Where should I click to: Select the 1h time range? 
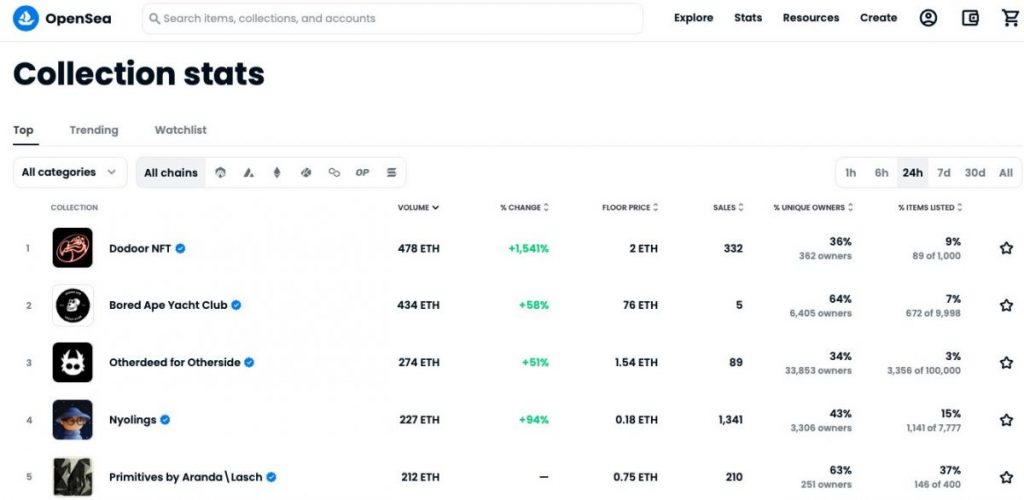click(850, 172)
